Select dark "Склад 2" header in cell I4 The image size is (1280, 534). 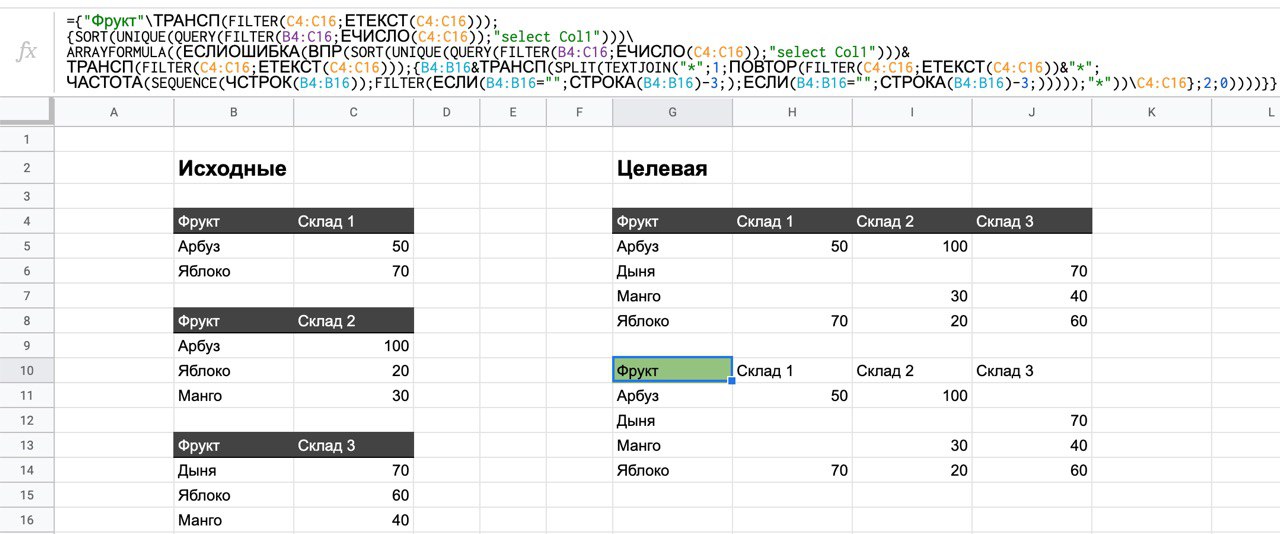click(x=912, y=221)
